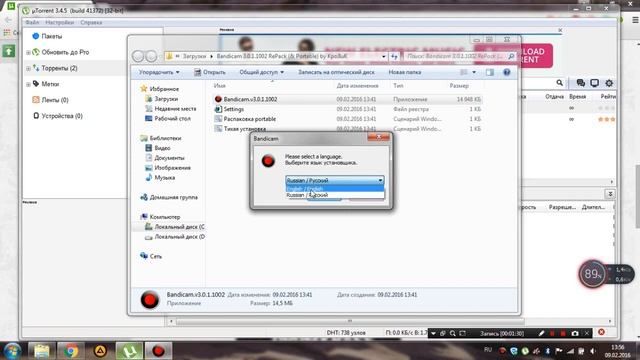Click the uTorrent remote monitor icon

tap(595, 83)
